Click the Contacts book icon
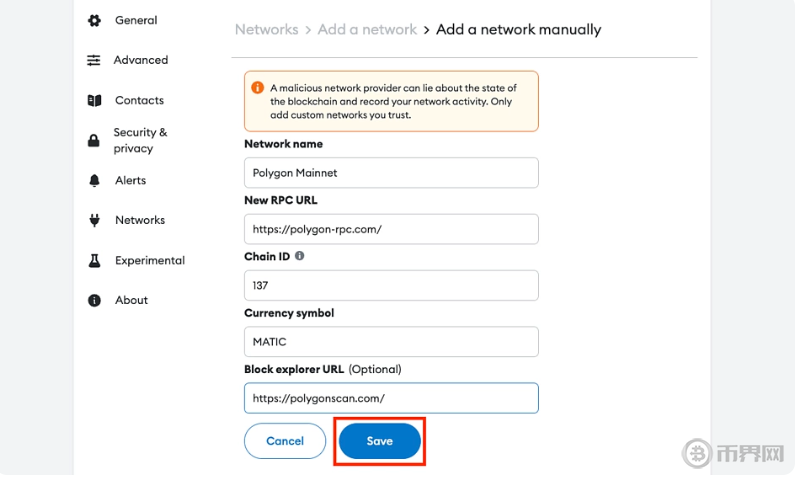 point(94,100)
